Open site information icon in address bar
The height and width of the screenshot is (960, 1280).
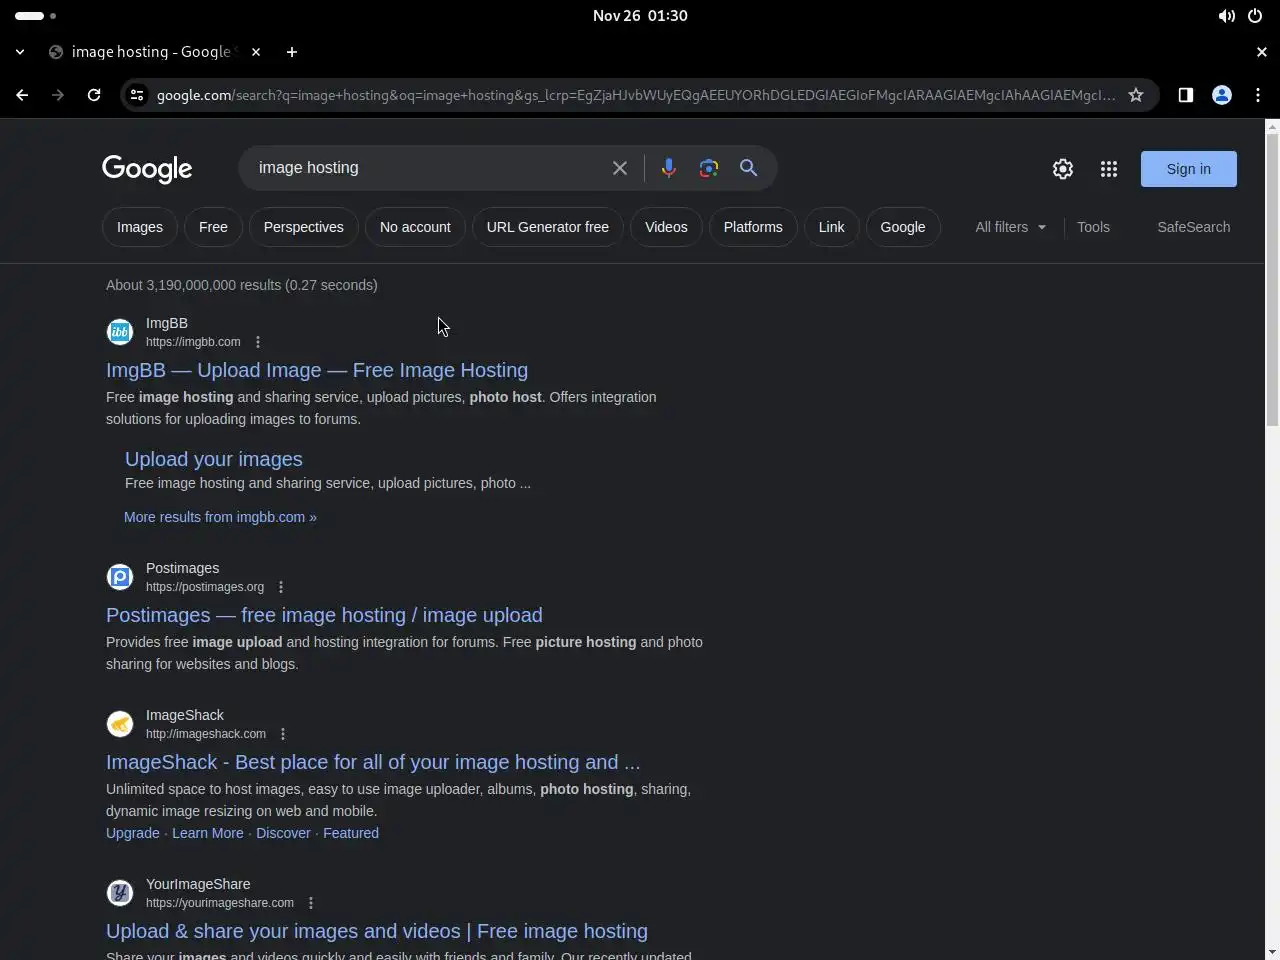[137, 95]
